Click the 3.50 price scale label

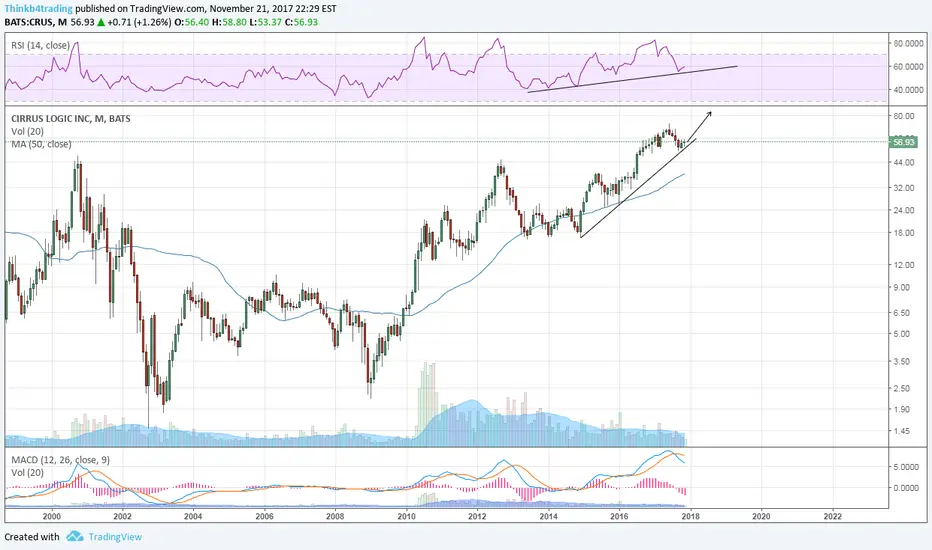[x=902, y=362]
